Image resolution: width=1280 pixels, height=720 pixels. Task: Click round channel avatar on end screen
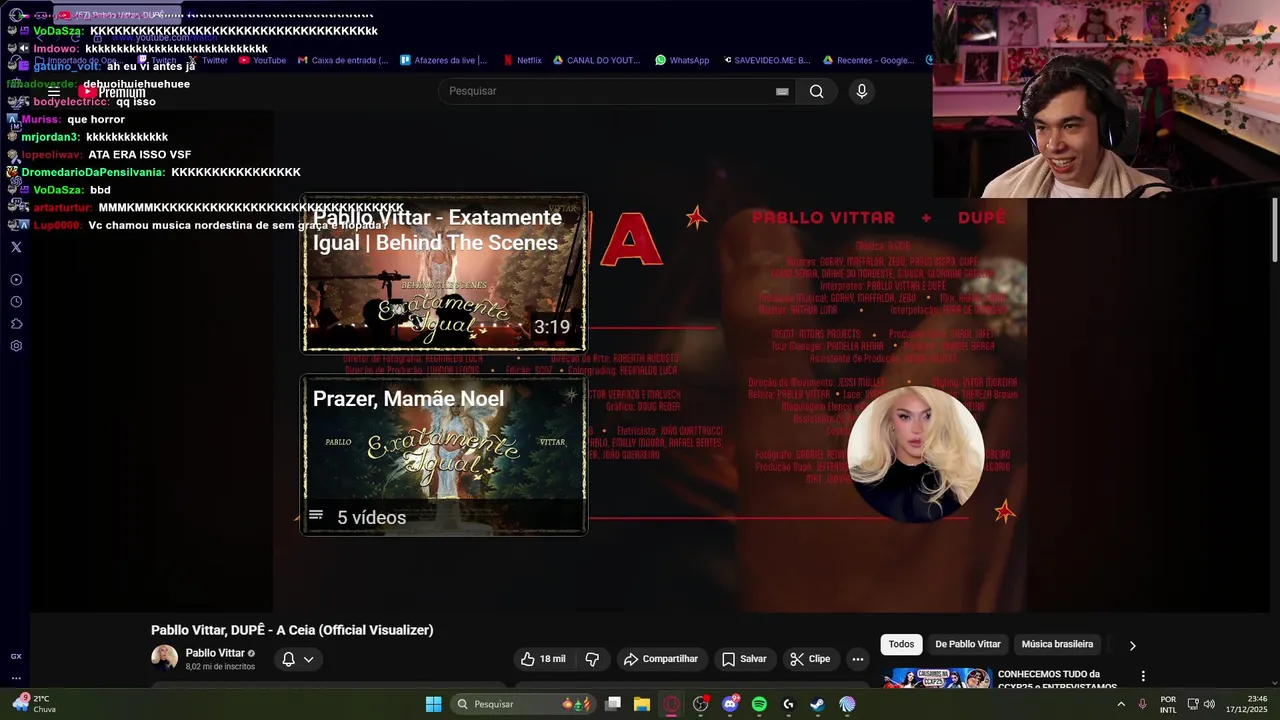(915, 455)
